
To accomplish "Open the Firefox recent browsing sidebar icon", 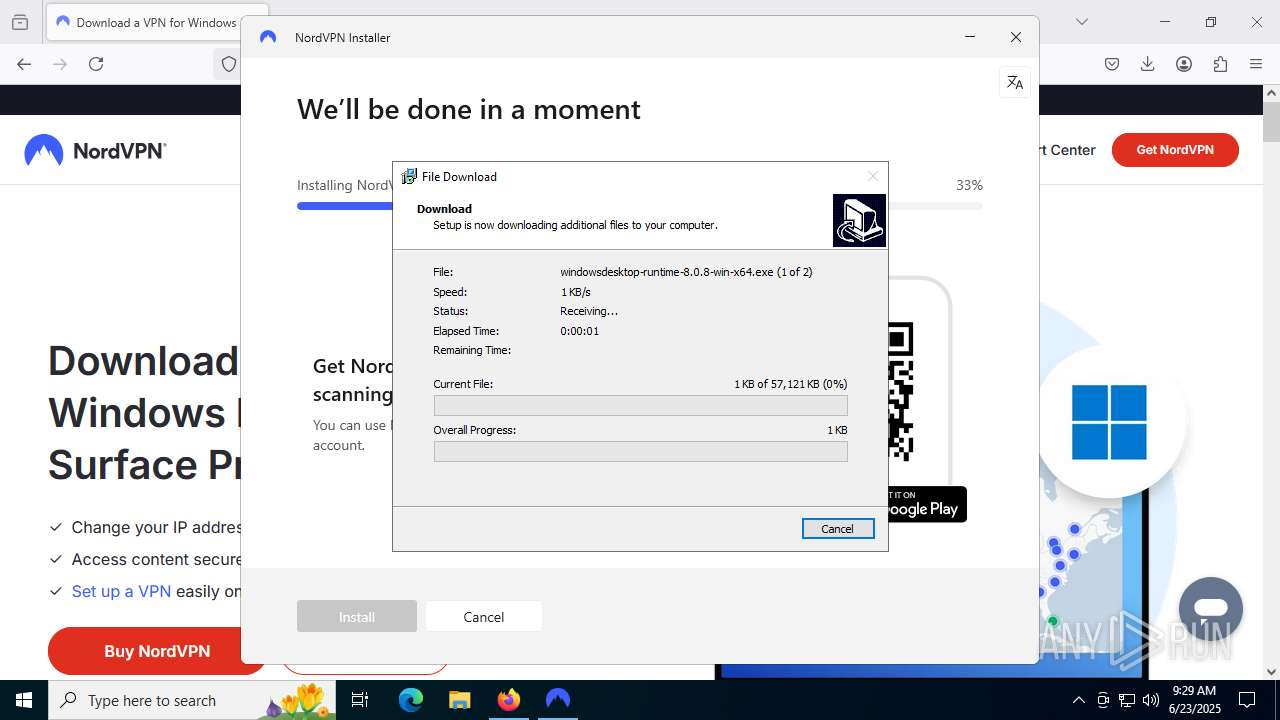I will point(20,22).
